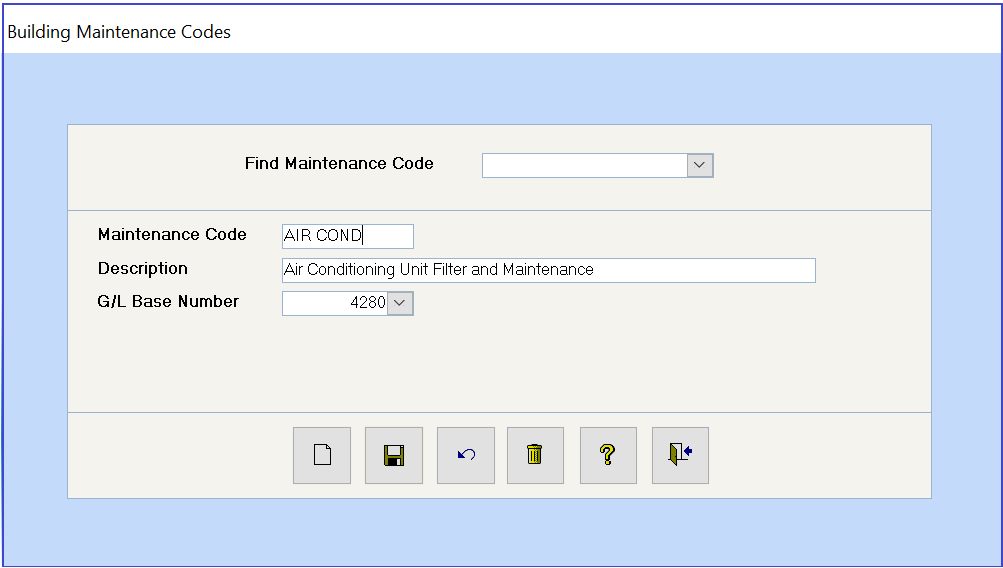Click the word Maintenance in description text
1003x568 pixels.
point(548,270)
